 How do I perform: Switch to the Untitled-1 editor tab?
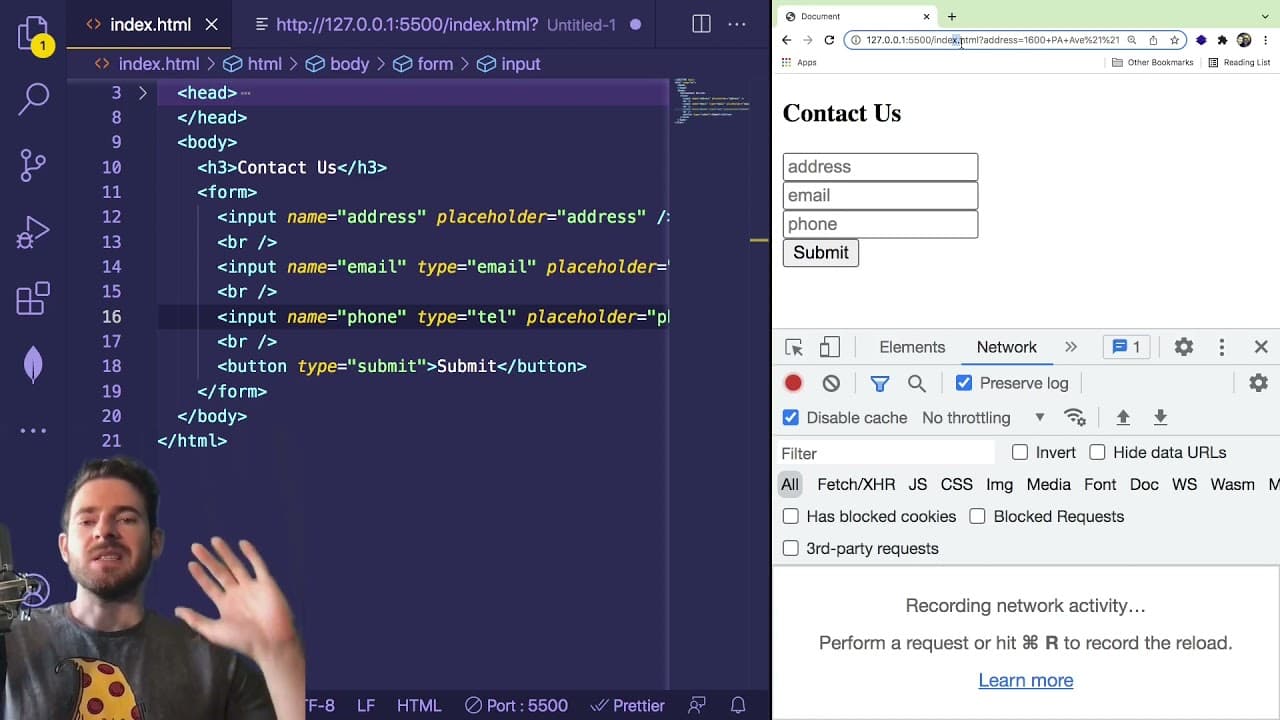445,24
